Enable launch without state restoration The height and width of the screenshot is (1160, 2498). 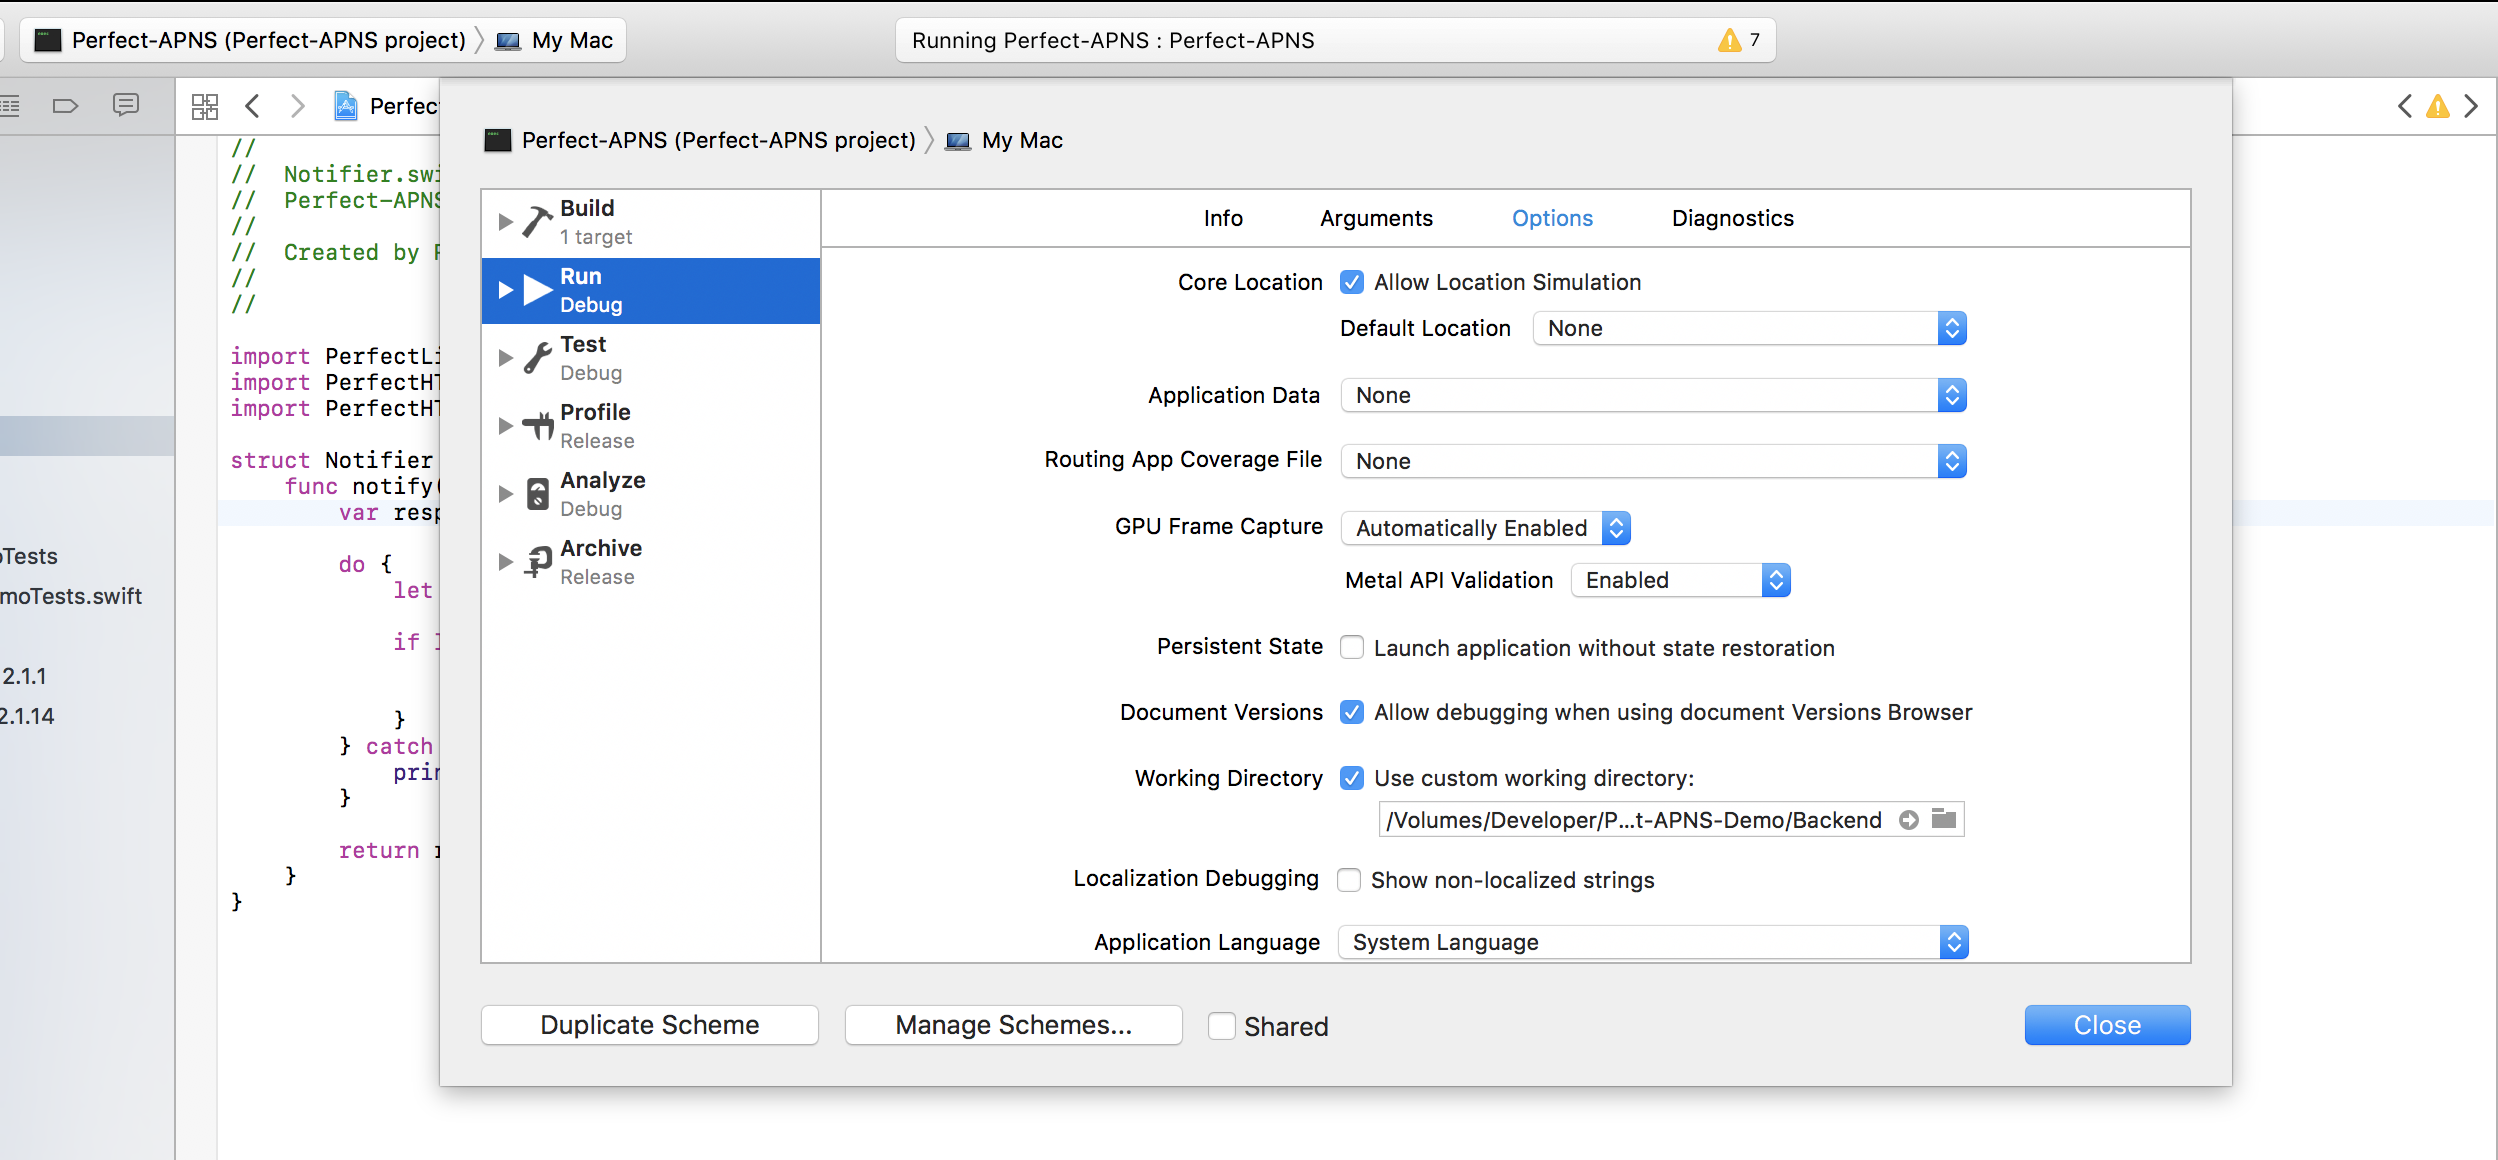click(1352, 648)
